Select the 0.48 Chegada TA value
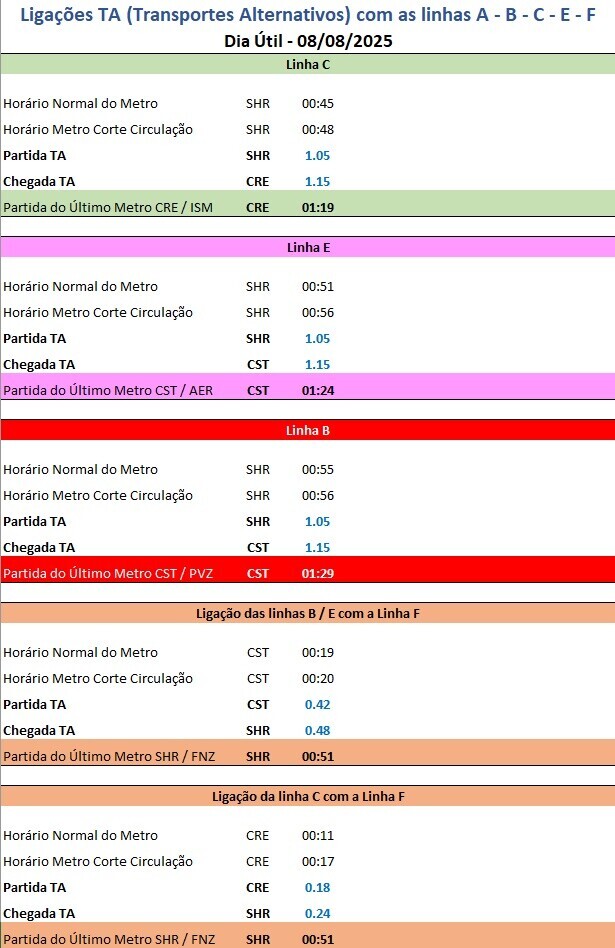This screenshot has width=615, height=948. 317,730
